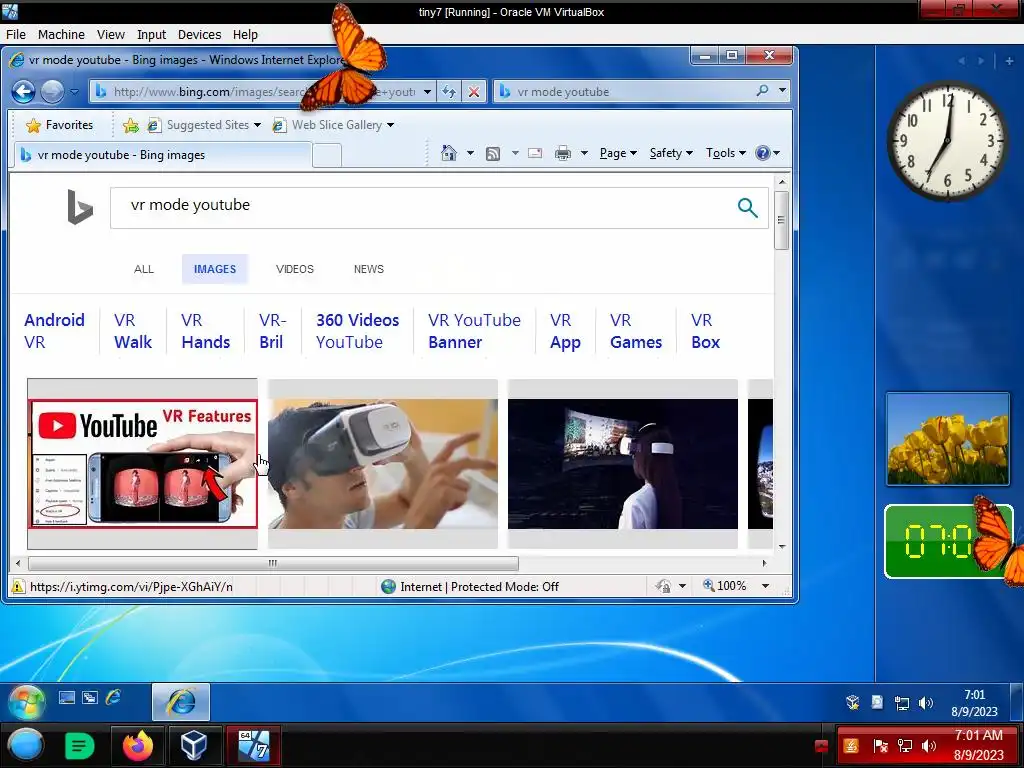Open the VirtualBox View menu
The image size is (1024, 768).
click(x=110, y=35)
